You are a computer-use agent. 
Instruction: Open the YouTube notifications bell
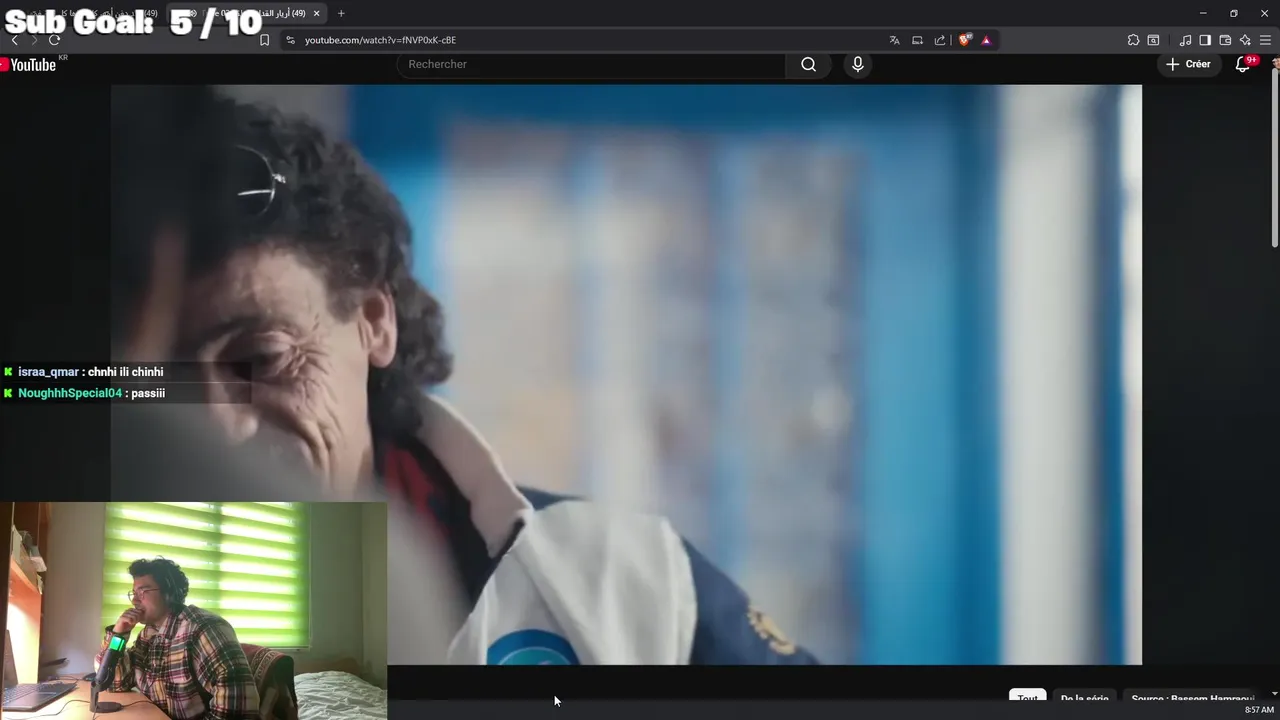point(1242,64)
